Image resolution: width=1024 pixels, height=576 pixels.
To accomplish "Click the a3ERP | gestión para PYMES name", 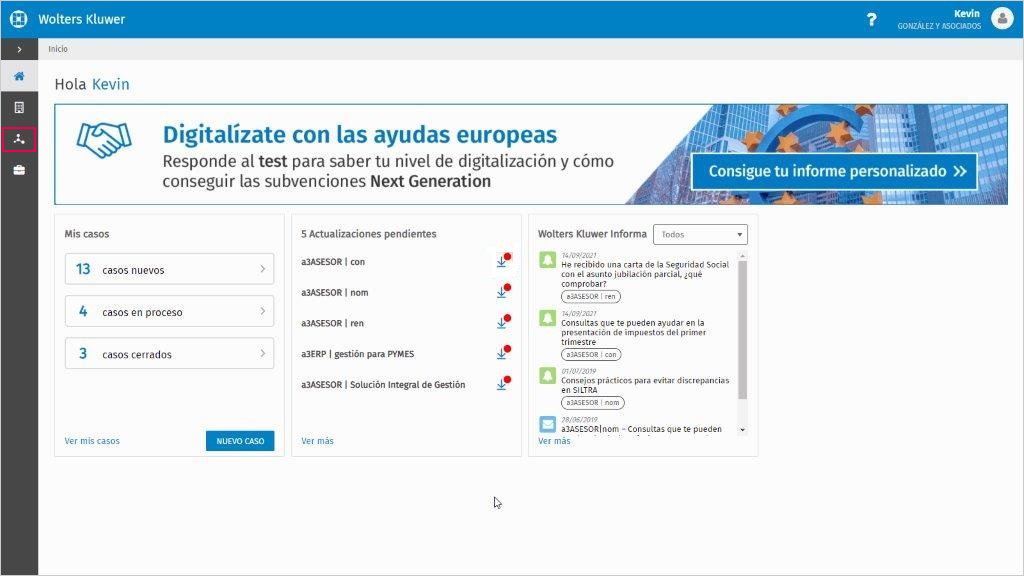I will click(357, 354).
